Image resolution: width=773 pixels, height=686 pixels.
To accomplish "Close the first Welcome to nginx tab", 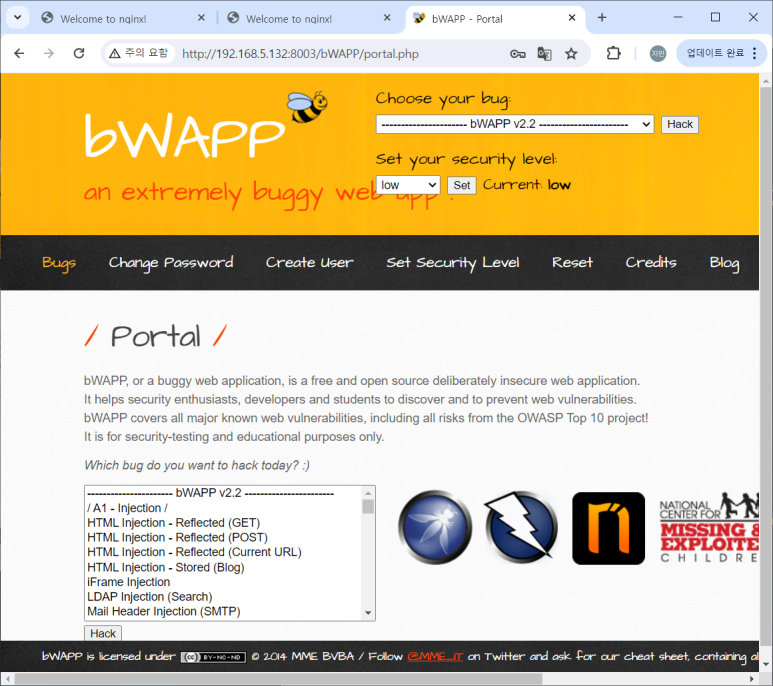I will tap(201, 18).
